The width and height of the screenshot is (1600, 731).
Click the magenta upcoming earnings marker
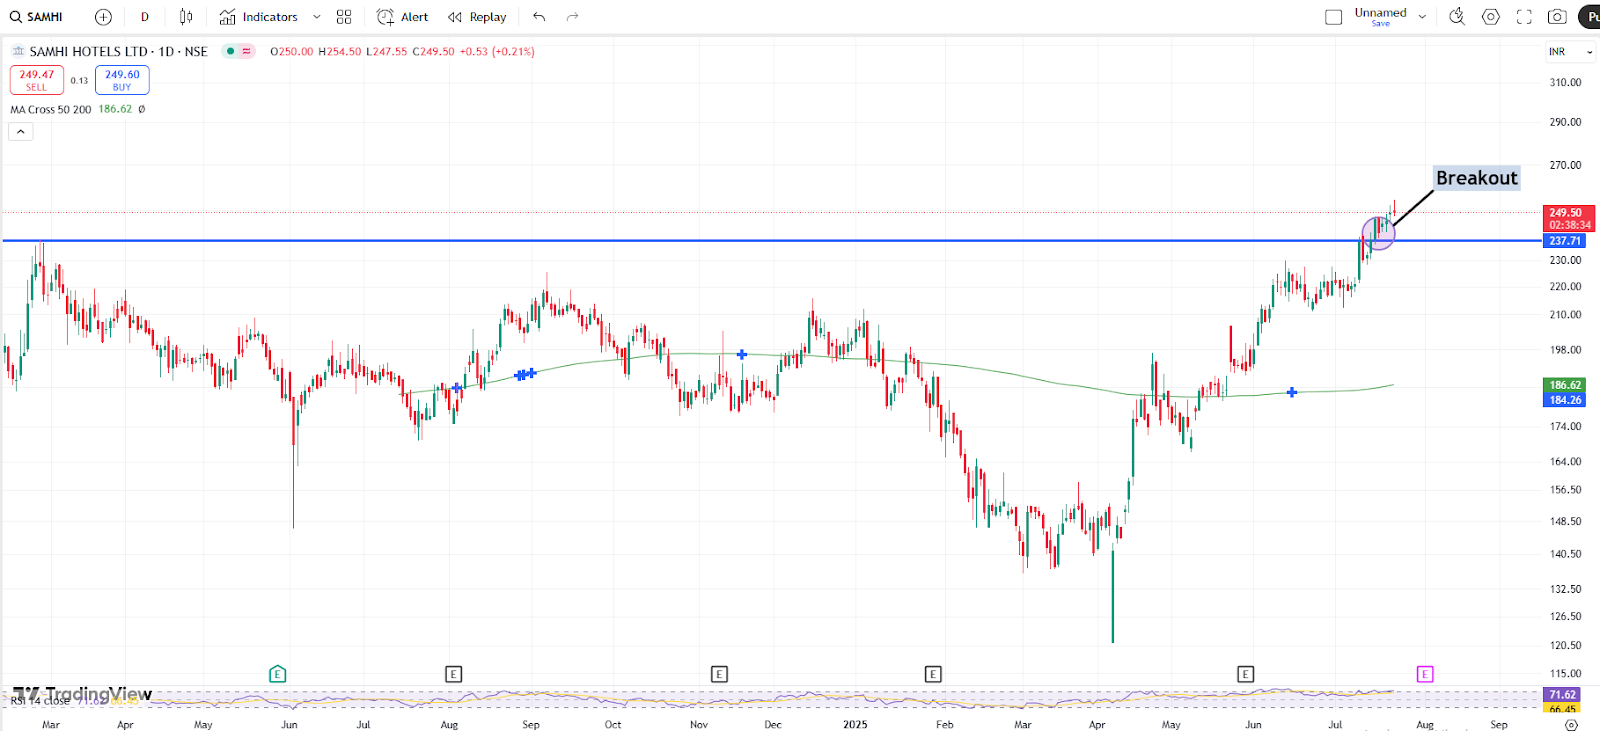(1425, 674)
